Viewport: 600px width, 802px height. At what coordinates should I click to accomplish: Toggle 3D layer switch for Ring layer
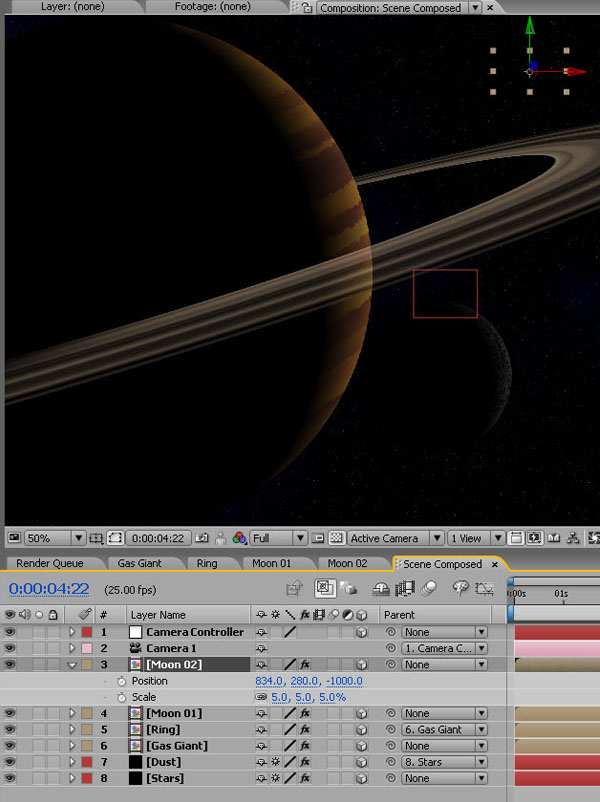361,730
